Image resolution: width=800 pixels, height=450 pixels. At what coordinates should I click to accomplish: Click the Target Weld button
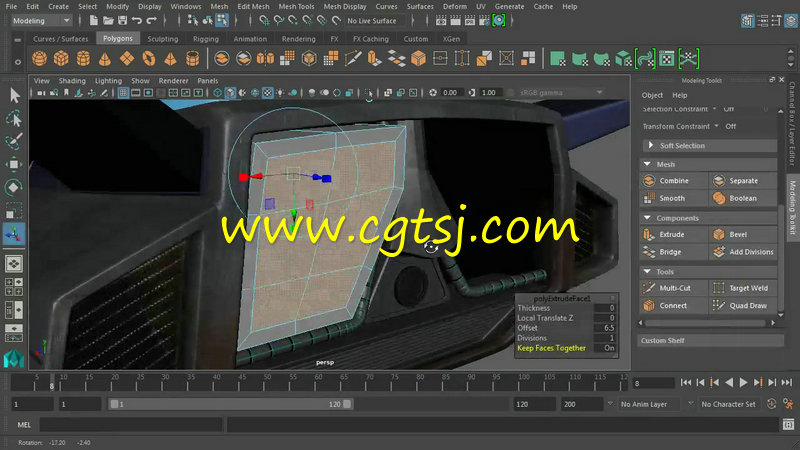pos(743,288)
